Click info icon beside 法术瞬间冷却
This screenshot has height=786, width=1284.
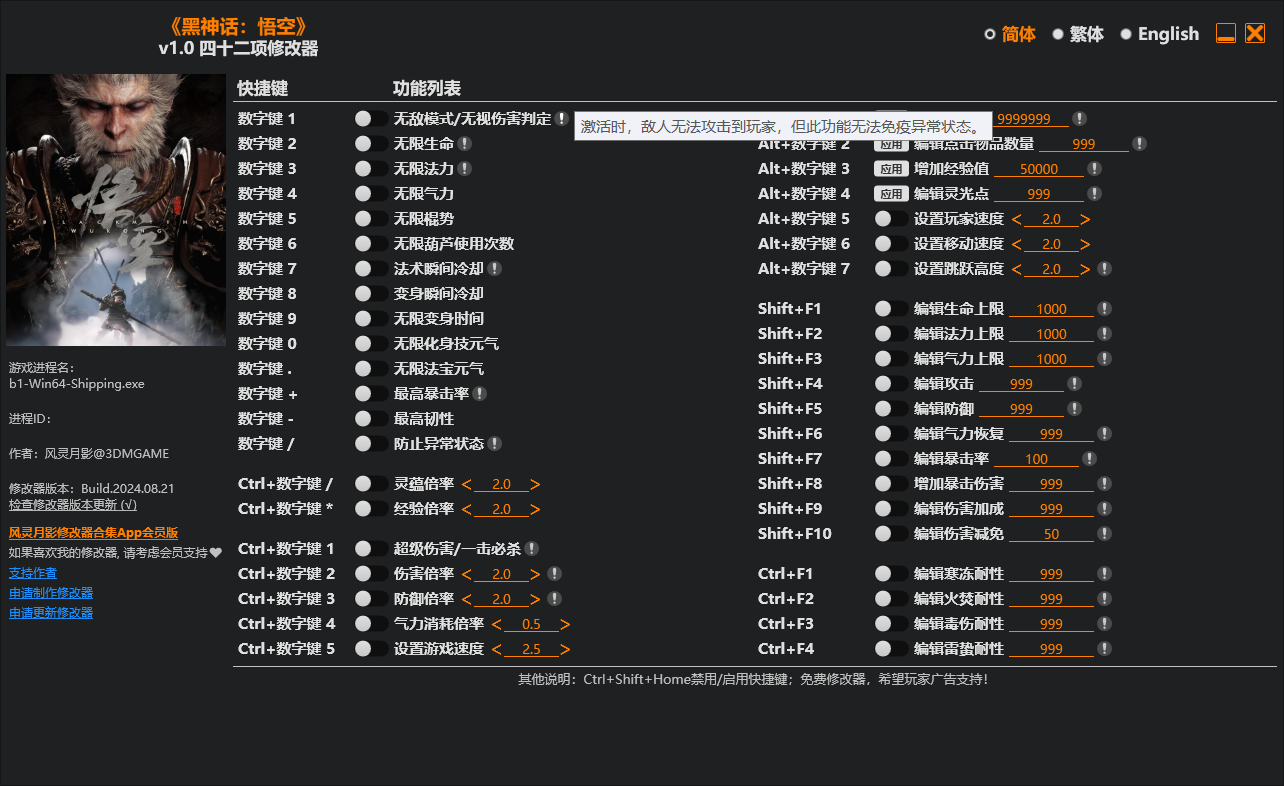[x=495, y=268]
